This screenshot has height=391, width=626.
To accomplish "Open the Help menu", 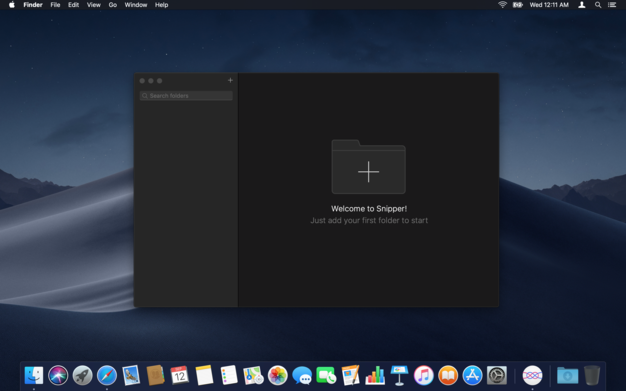I will pyautogui.click(x=161, y=5).
